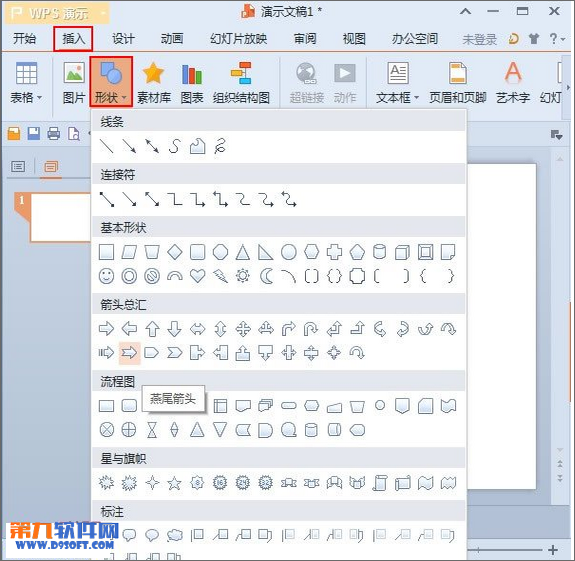Switch to outline view pane tab
This screenshot has width=575, height=561.
tap(18, 167)
